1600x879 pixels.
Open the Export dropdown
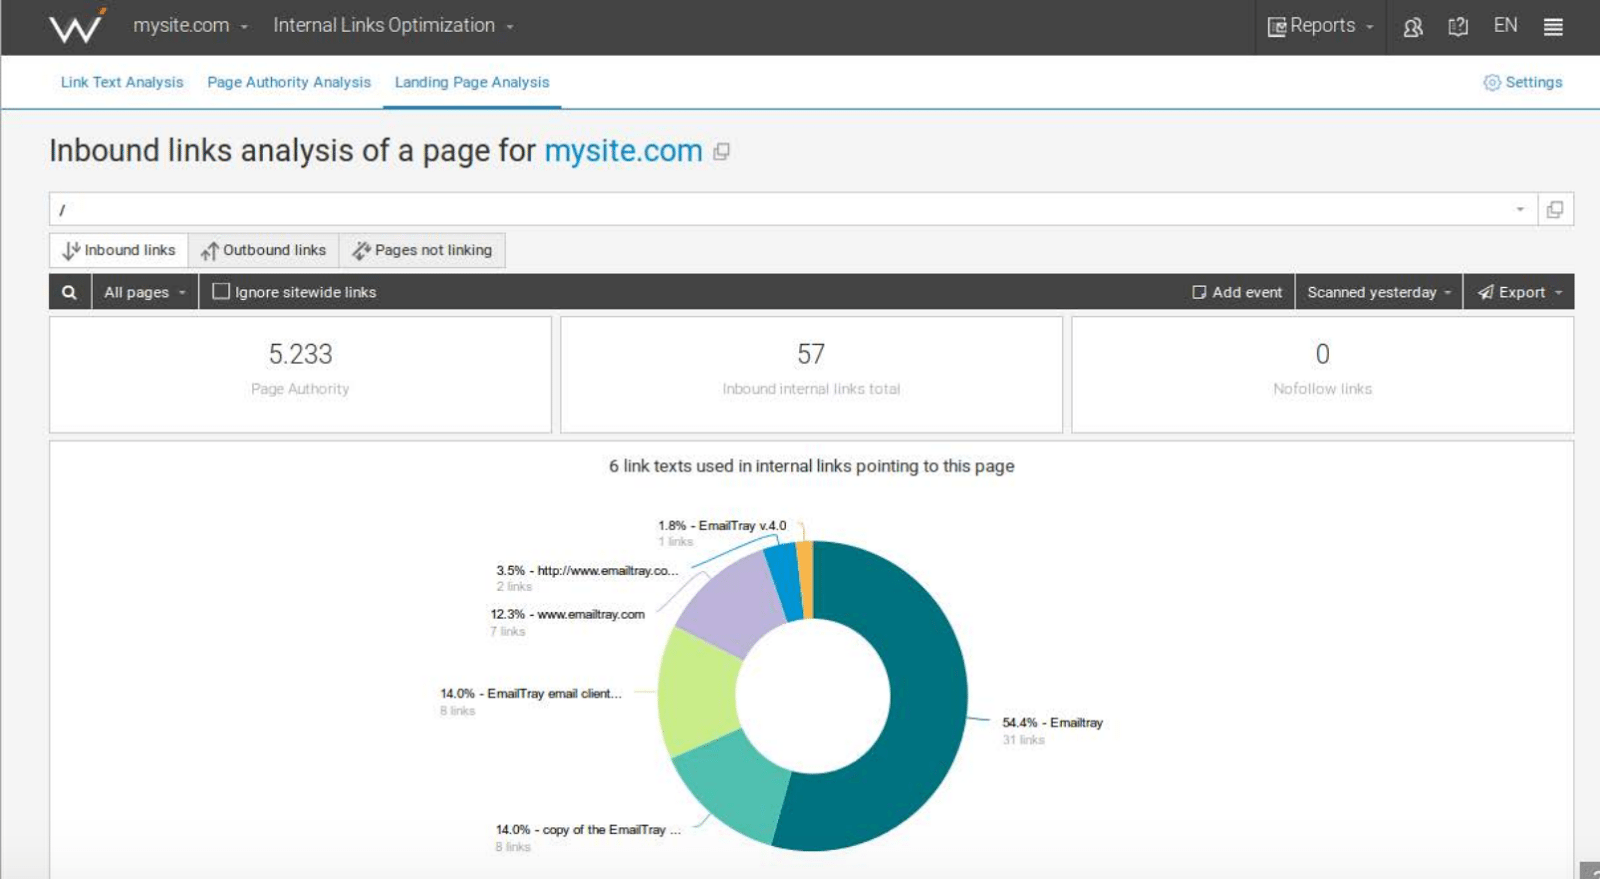(x=1519, y=292)
